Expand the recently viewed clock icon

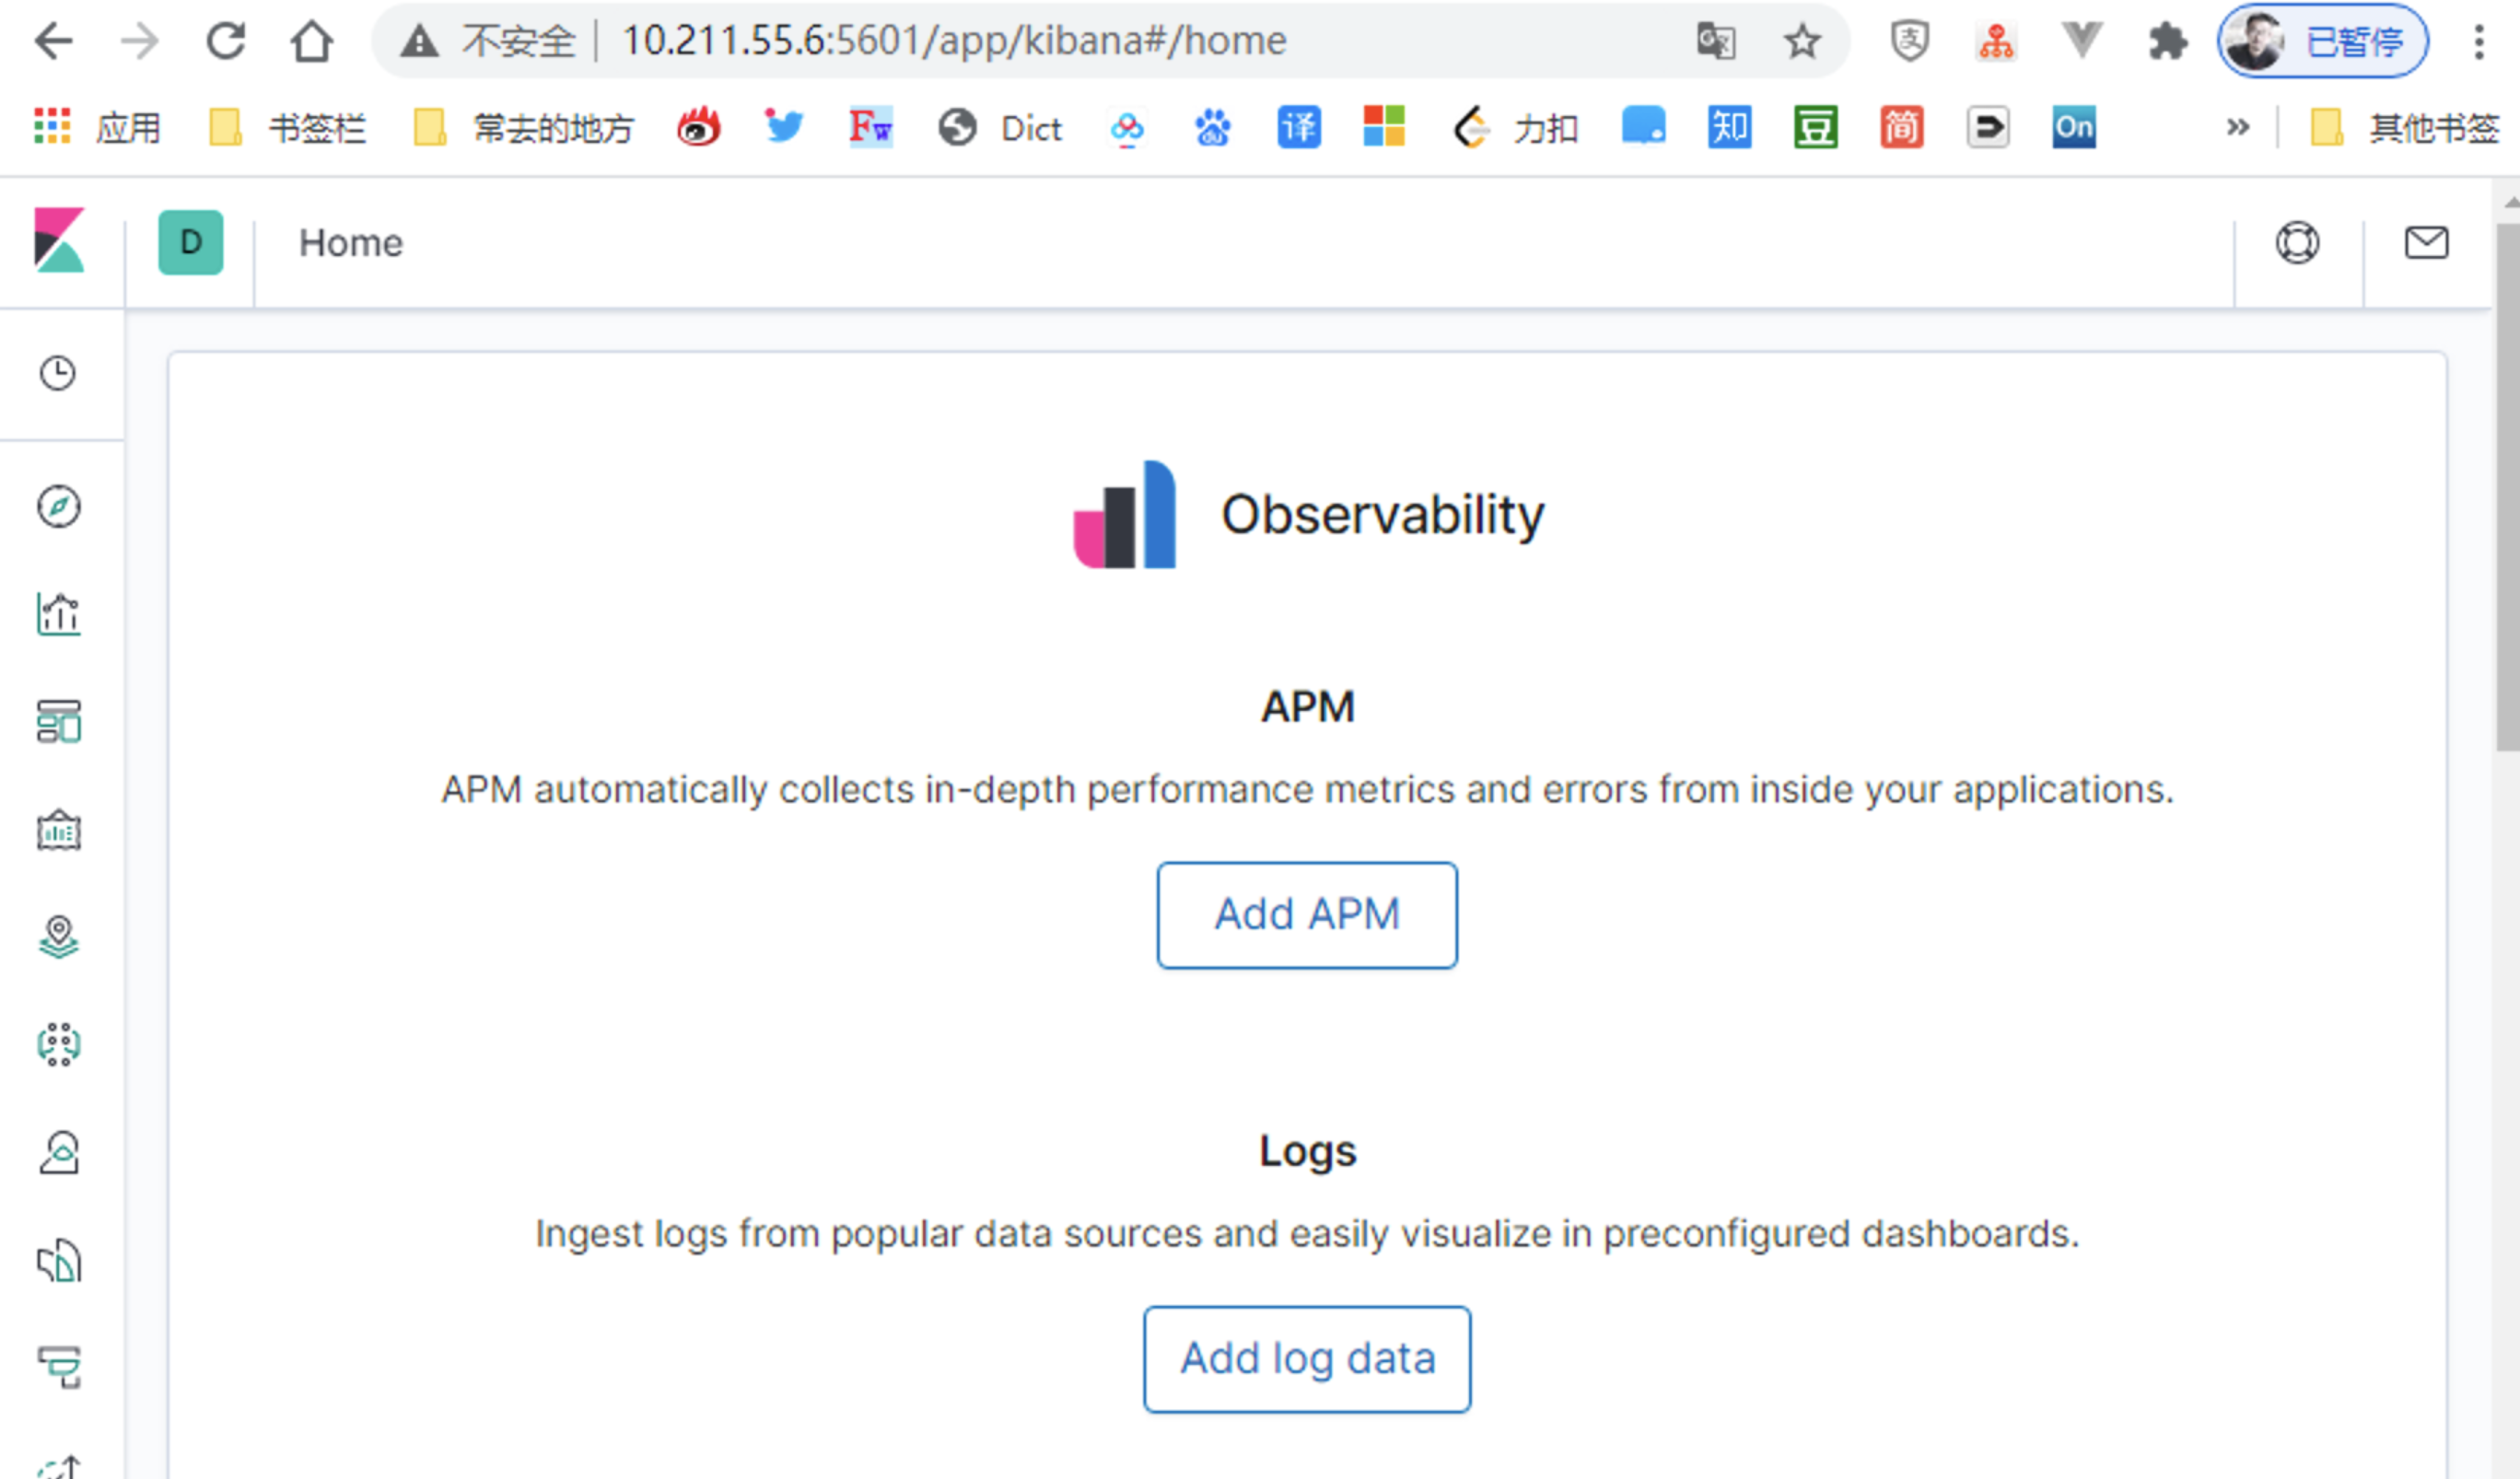click(x=58, y=373)
